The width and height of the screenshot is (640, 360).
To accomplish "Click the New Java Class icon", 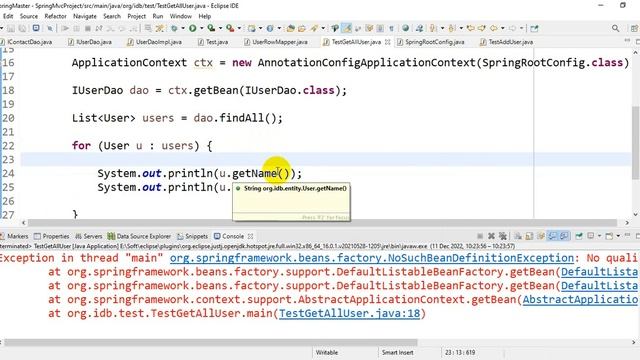I will [x=270, y=28].
